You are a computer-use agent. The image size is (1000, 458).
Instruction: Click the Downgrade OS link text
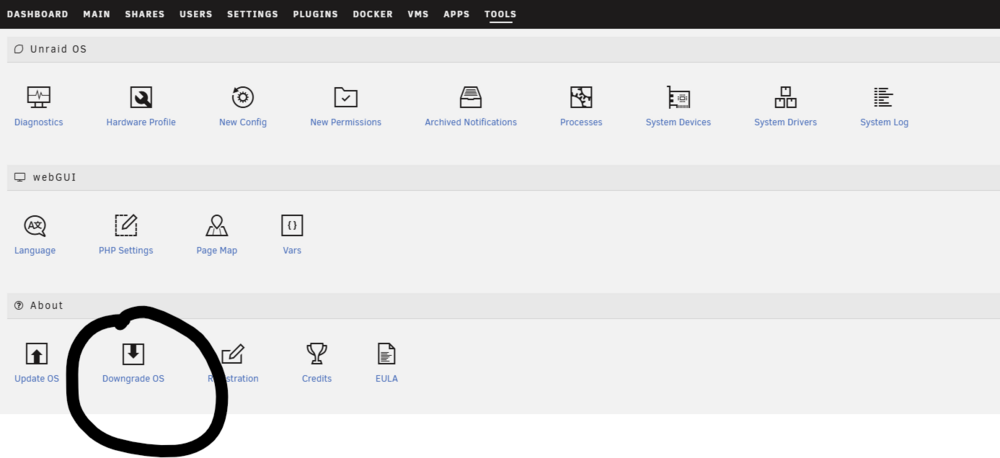pos(133,379)
